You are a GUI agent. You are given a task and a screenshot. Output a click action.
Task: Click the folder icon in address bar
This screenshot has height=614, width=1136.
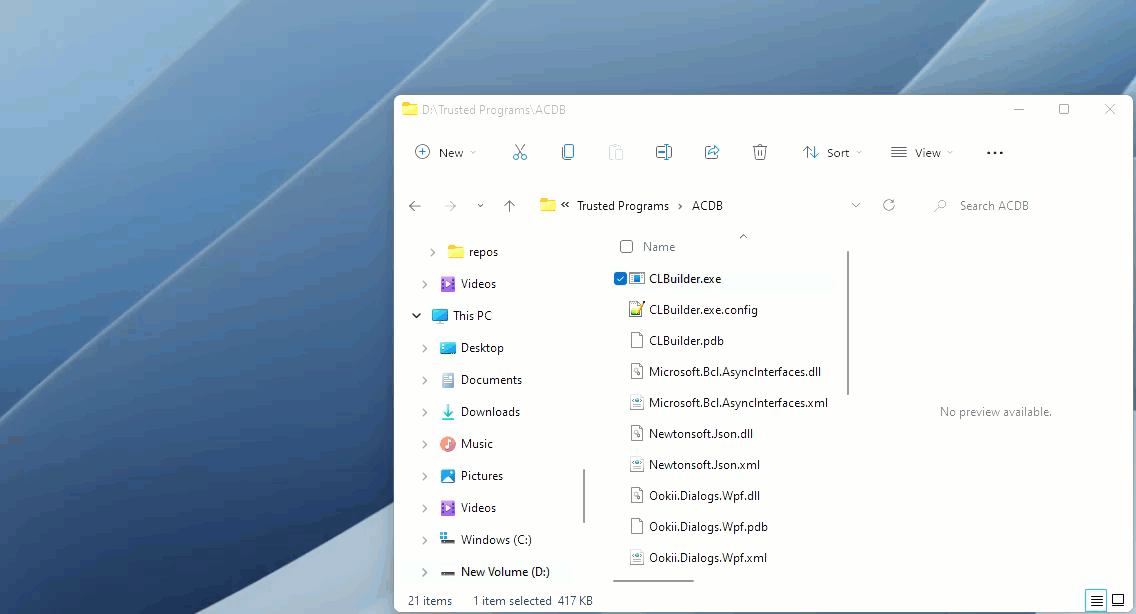point(548,205)
